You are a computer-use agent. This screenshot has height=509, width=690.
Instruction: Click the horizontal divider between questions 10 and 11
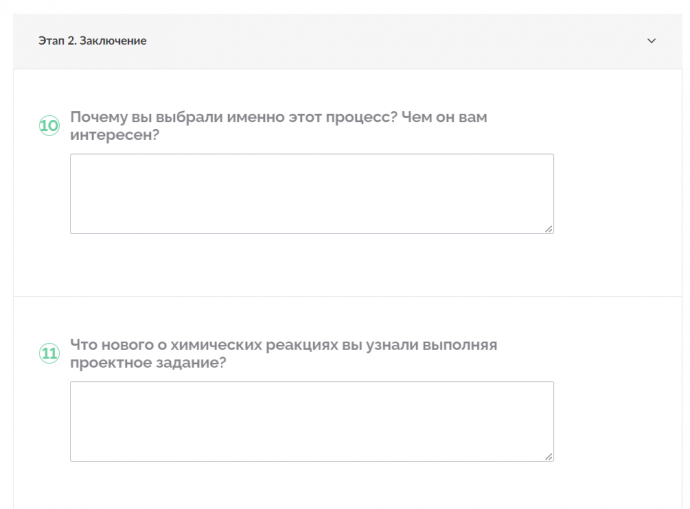(348, 297)
